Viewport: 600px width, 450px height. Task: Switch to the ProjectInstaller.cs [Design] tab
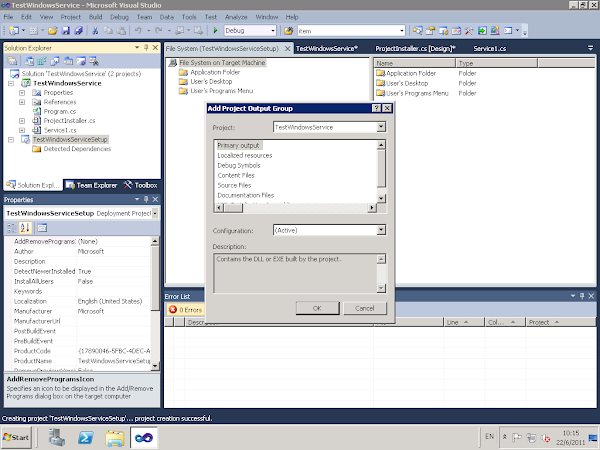415,49
